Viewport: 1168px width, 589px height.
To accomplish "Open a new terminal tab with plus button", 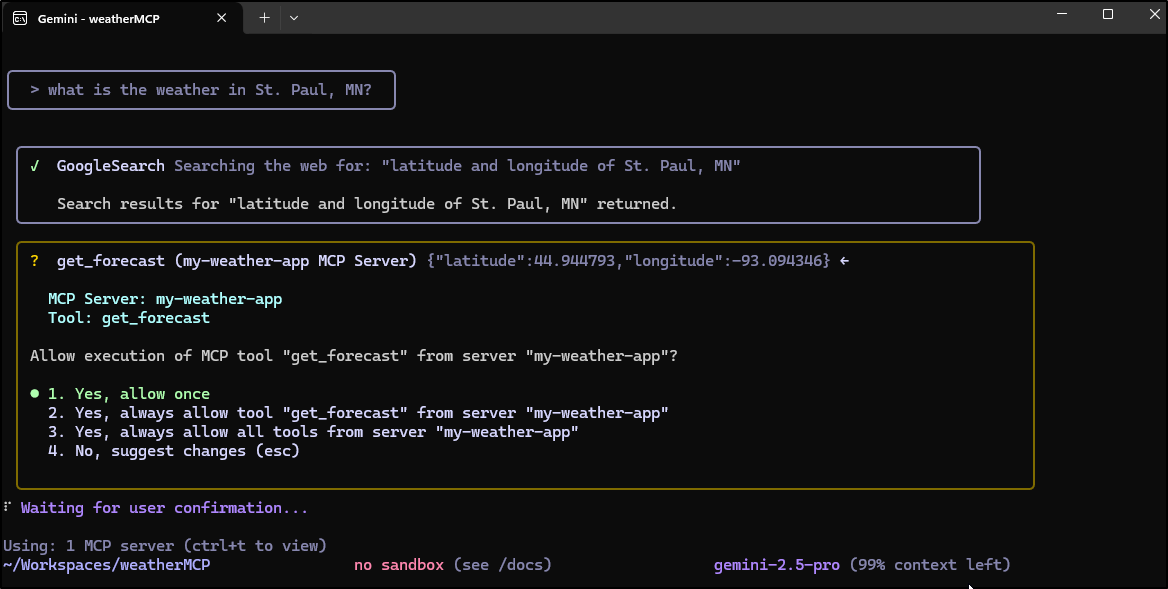I will (x=264, y=17).
